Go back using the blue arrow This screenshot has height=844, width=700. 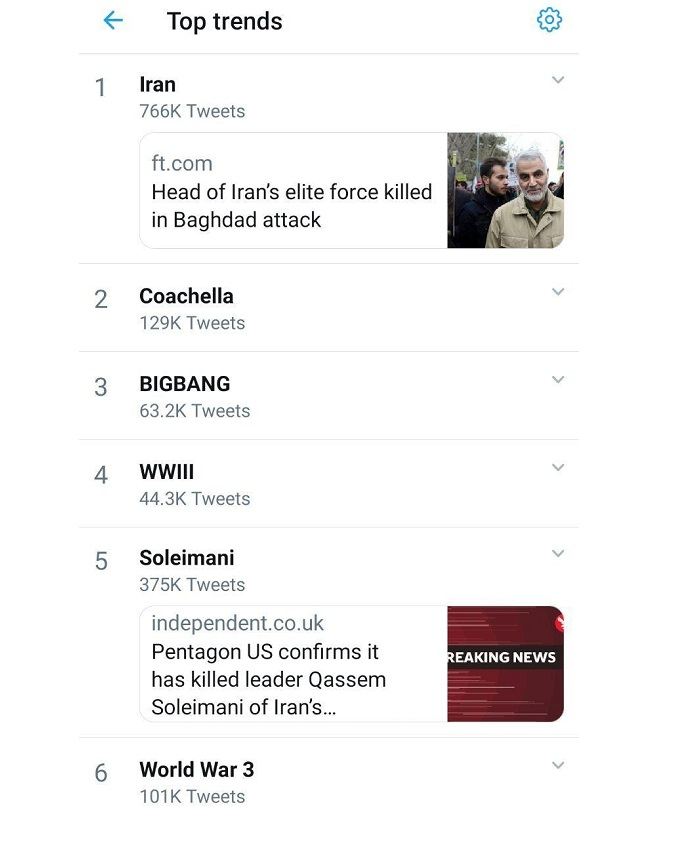coord(112,19)
